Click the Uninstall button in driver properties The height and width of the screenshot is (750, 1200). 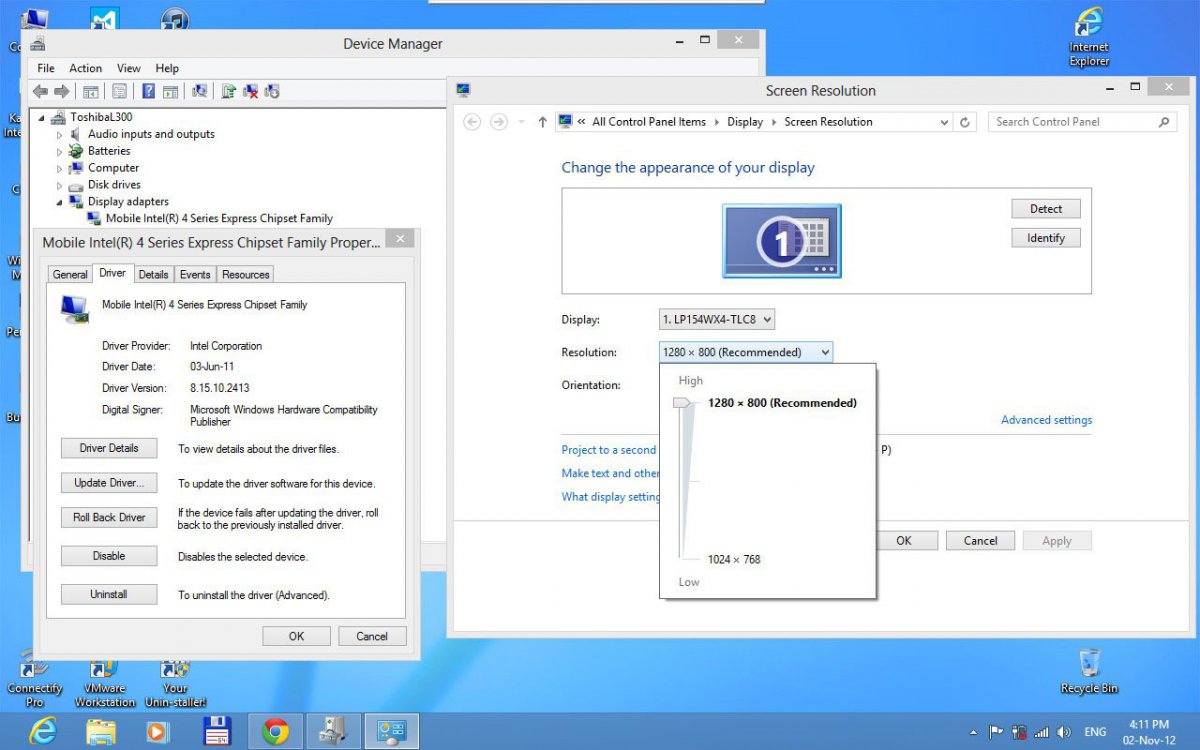(109, 594)
